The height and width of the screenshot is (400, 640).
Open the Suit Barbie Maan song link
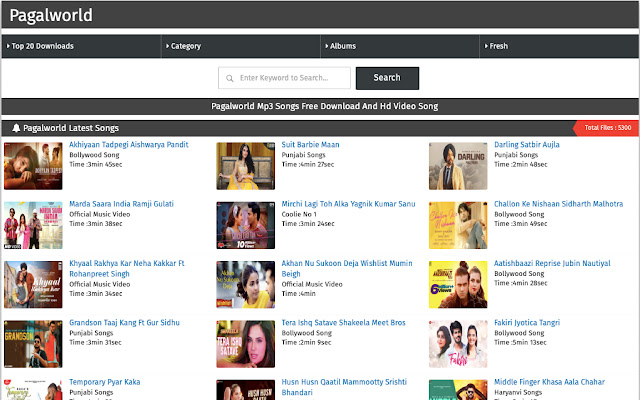(310, 144)
